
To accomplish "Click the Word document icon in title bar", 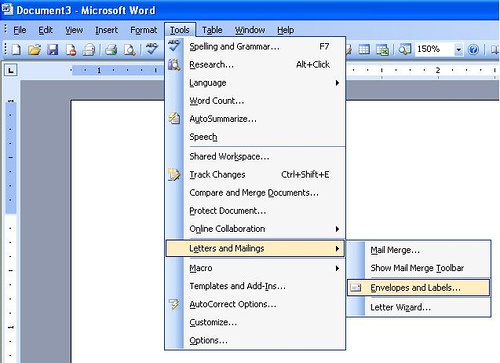I will tap(7, 10).
